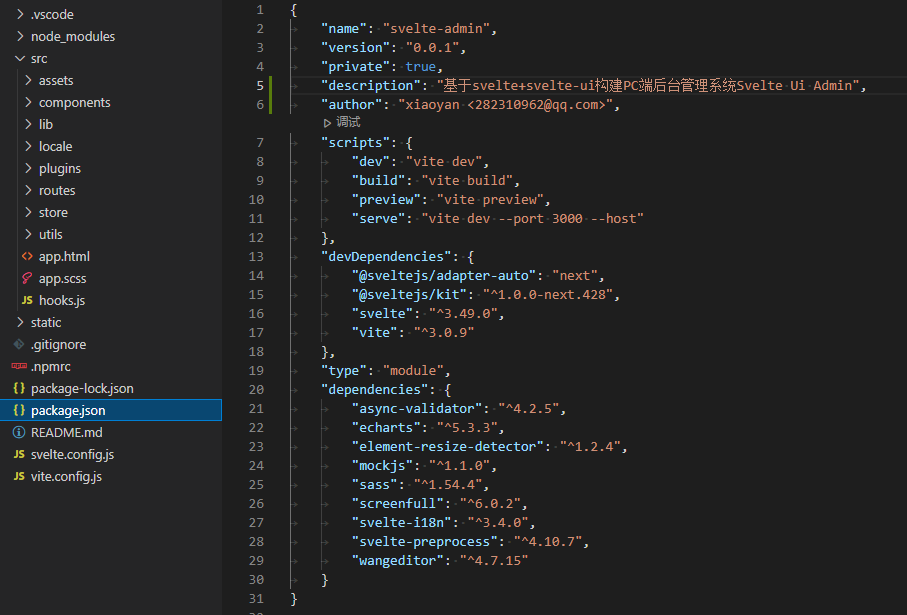Open the svelte.config.js file
The image size is (907, 615).
[72, 454]
